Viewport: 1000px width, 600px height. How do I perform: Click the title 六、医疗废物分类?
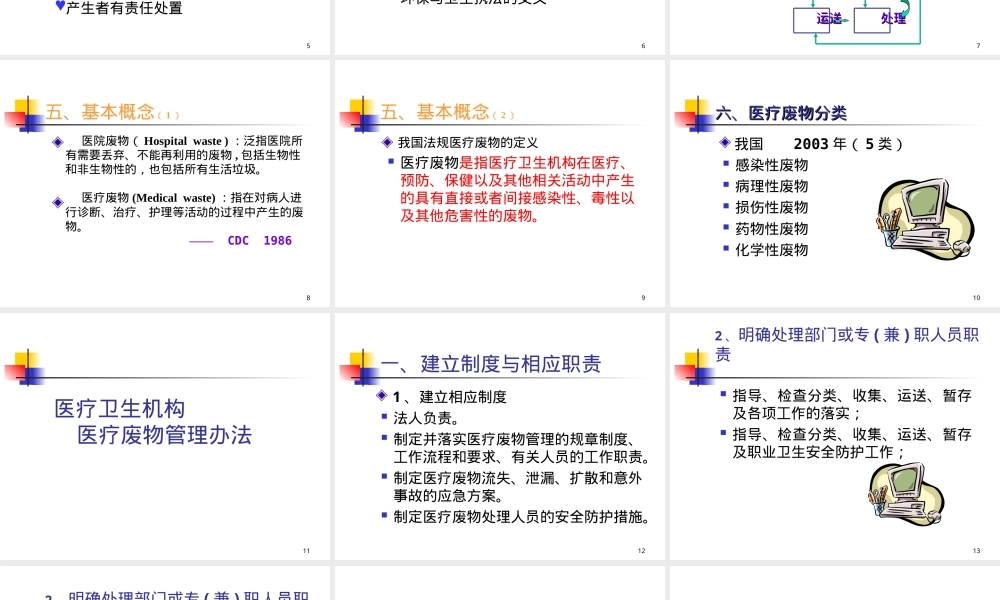[x=781, y=113]
